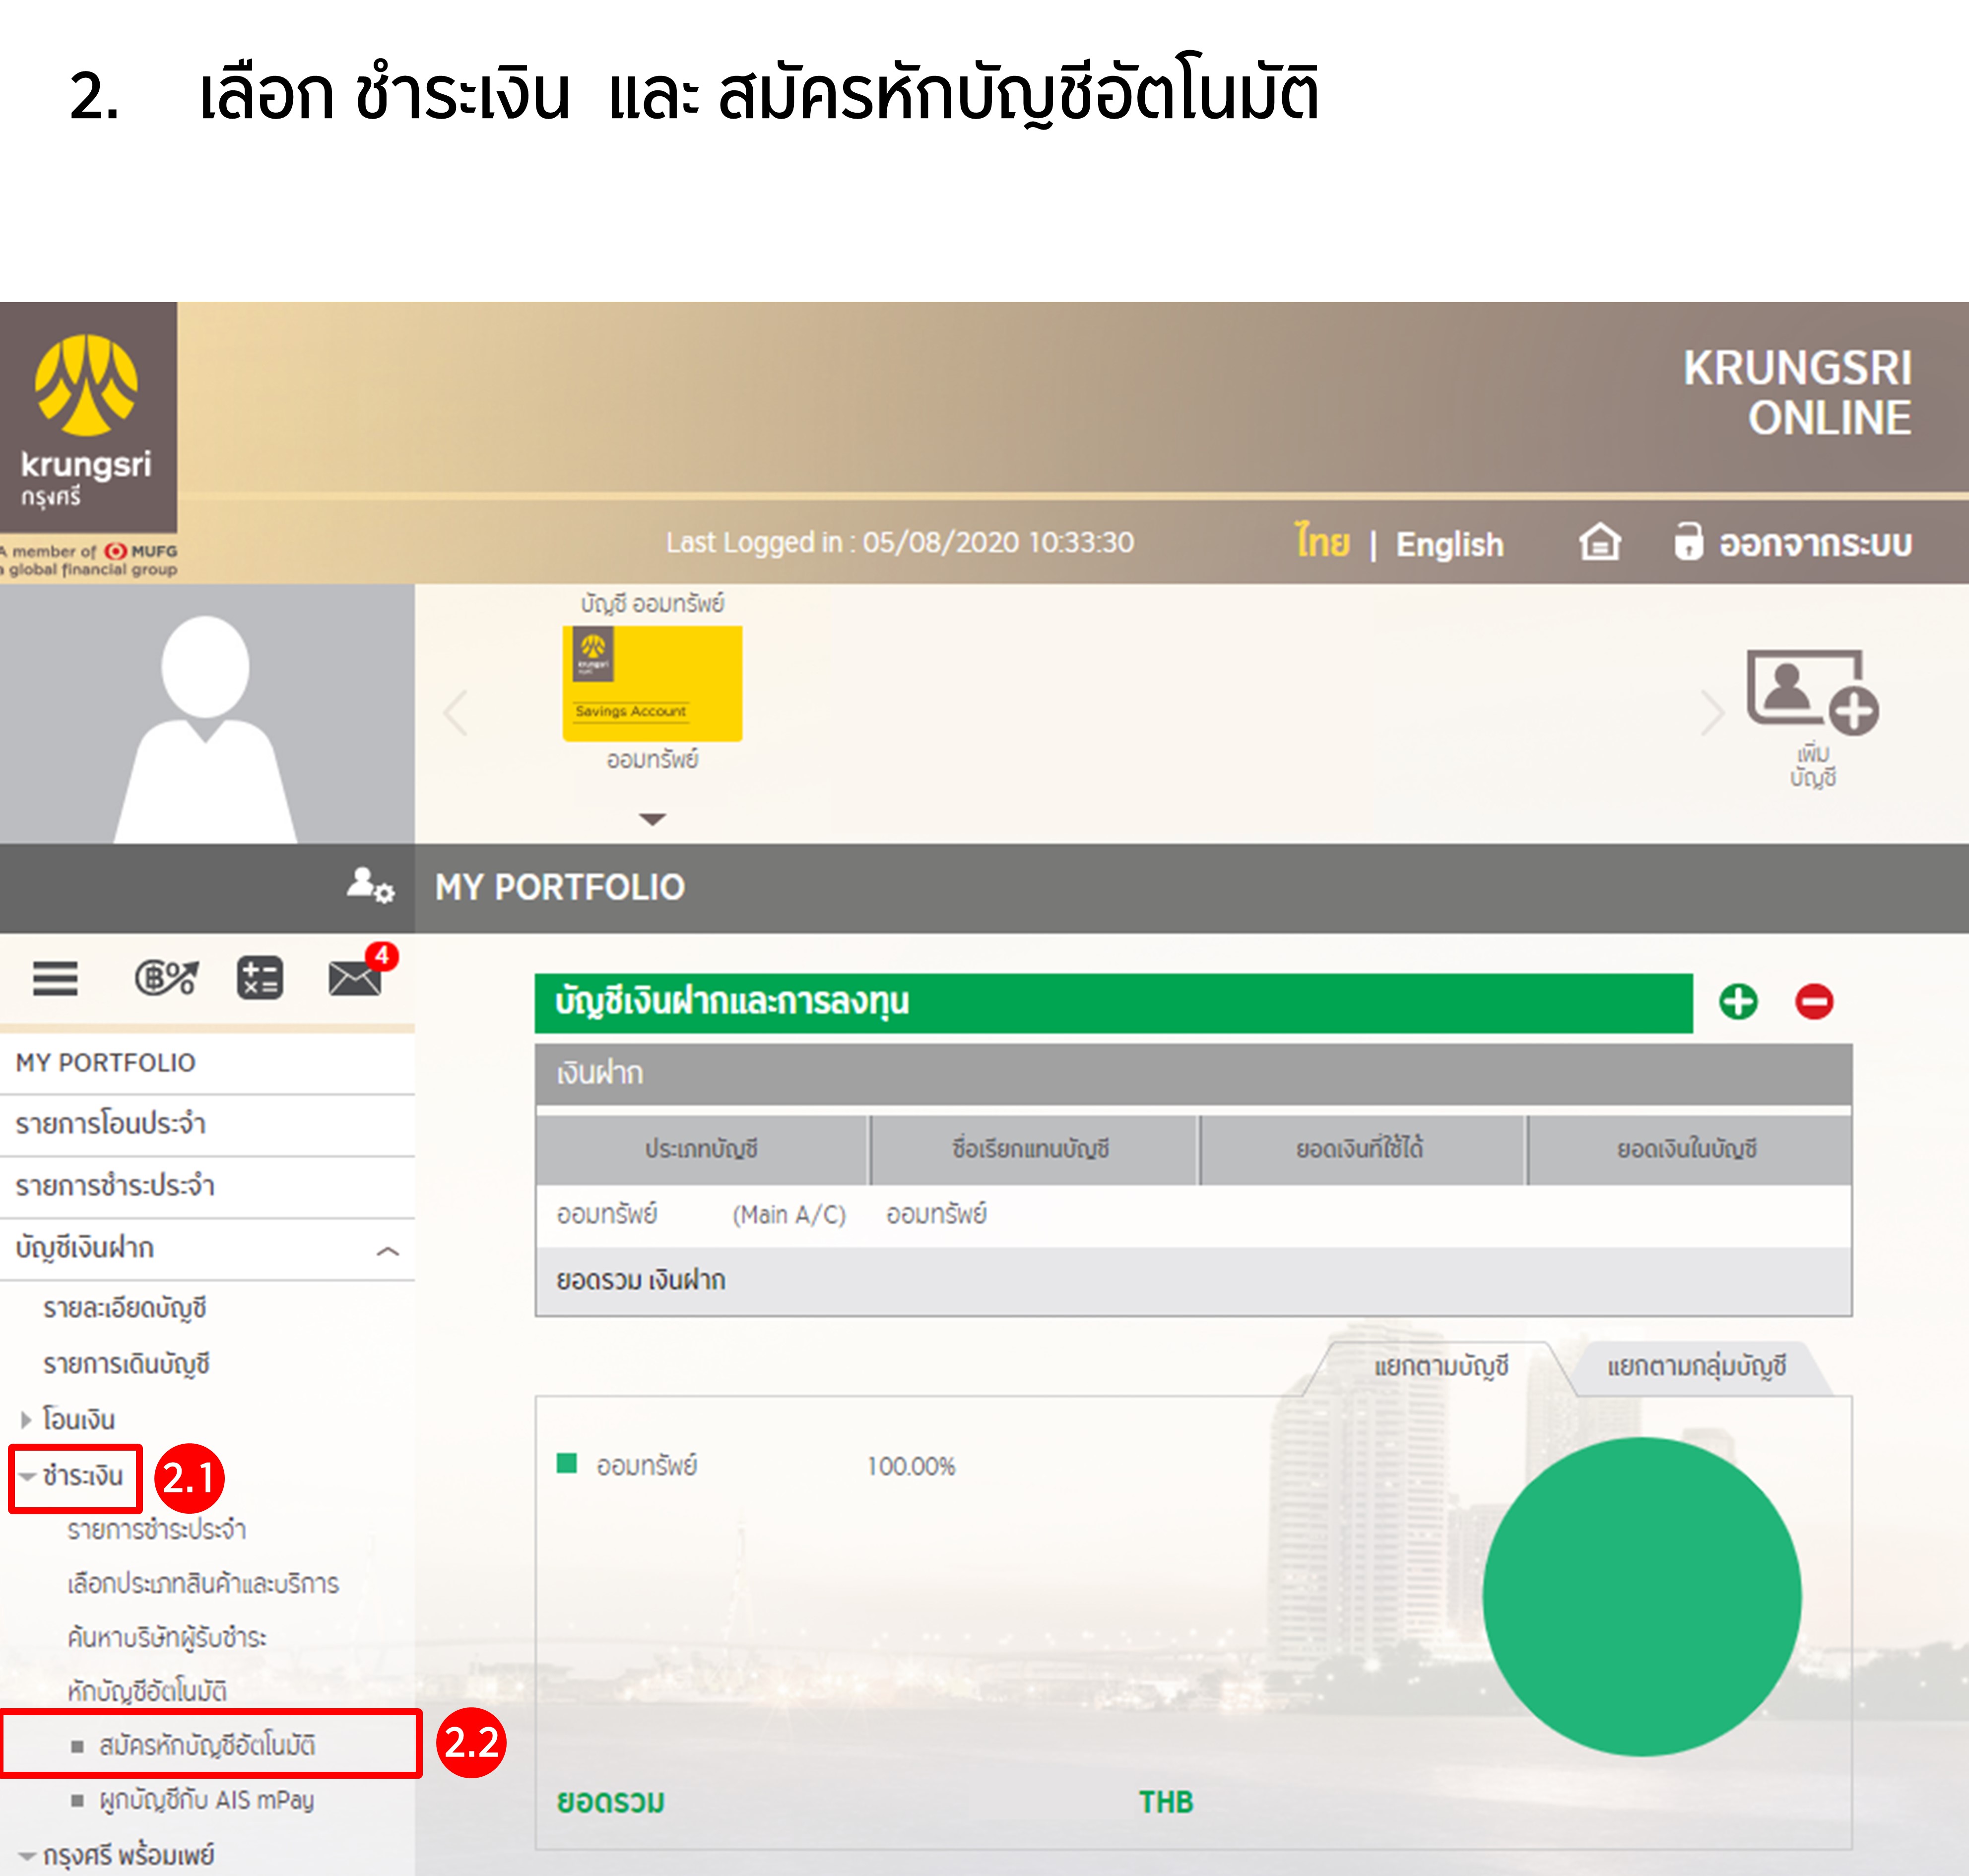
Task: Click the บัญชีเงินฝากและการลงทุน green header
Action: (x=1113, y=1003)
